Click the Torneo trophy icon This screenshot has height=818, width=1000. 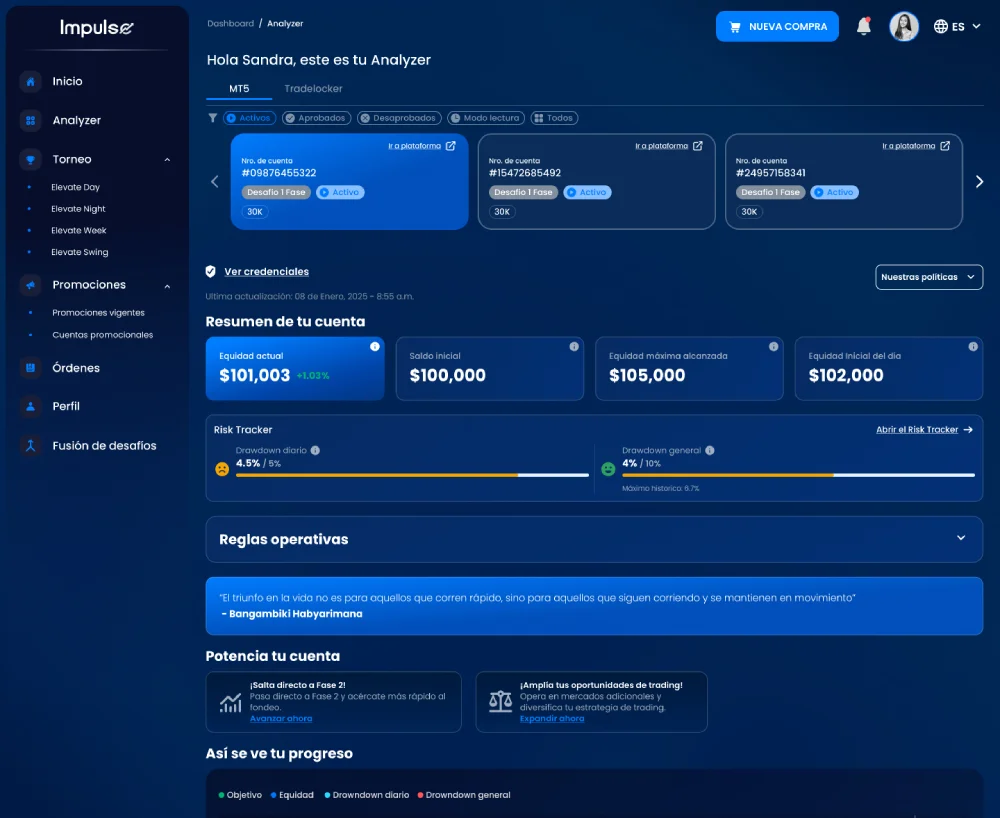coord(30,159)
